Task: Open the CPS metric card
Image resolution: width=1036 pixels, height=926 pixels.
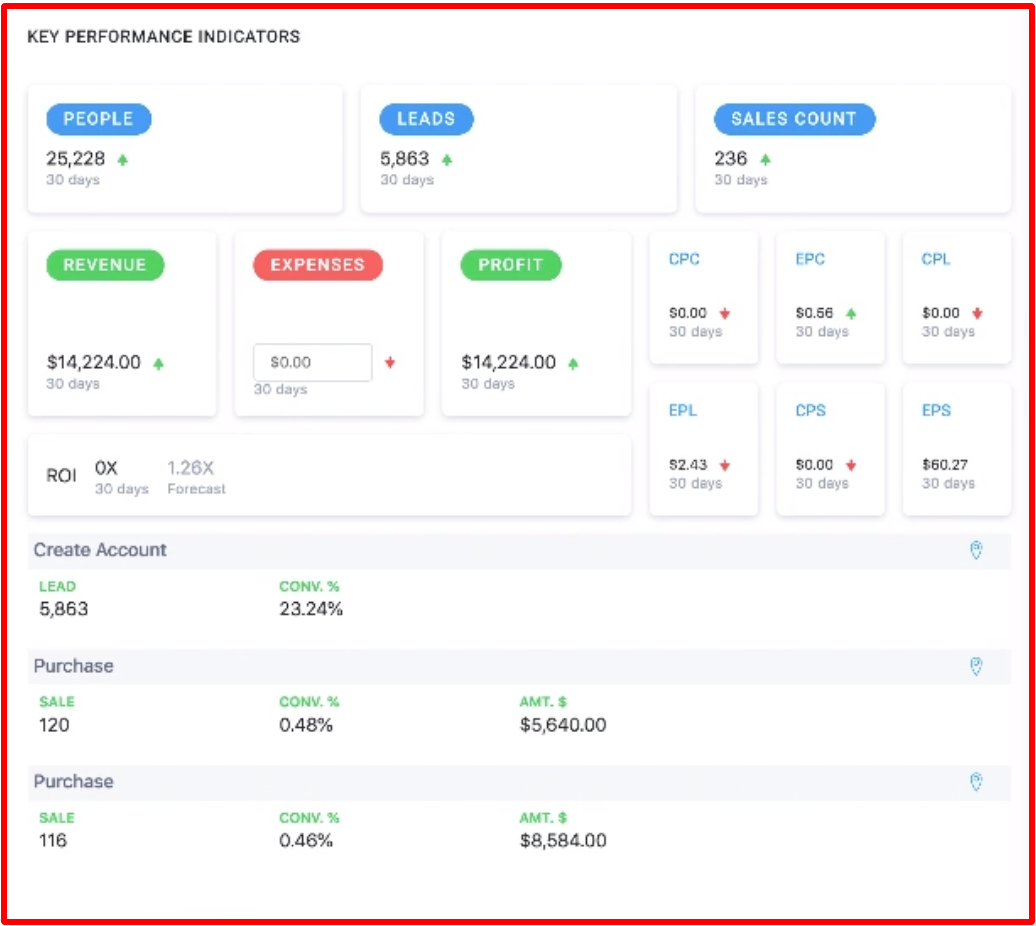Action: pyautogui.click(x=830, y=449)
